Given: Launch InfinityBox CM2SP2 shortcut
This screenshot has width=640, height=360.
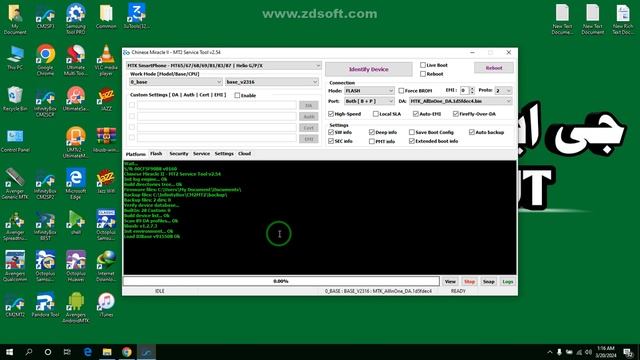Looking at the screenshot, I should (45, 184).
